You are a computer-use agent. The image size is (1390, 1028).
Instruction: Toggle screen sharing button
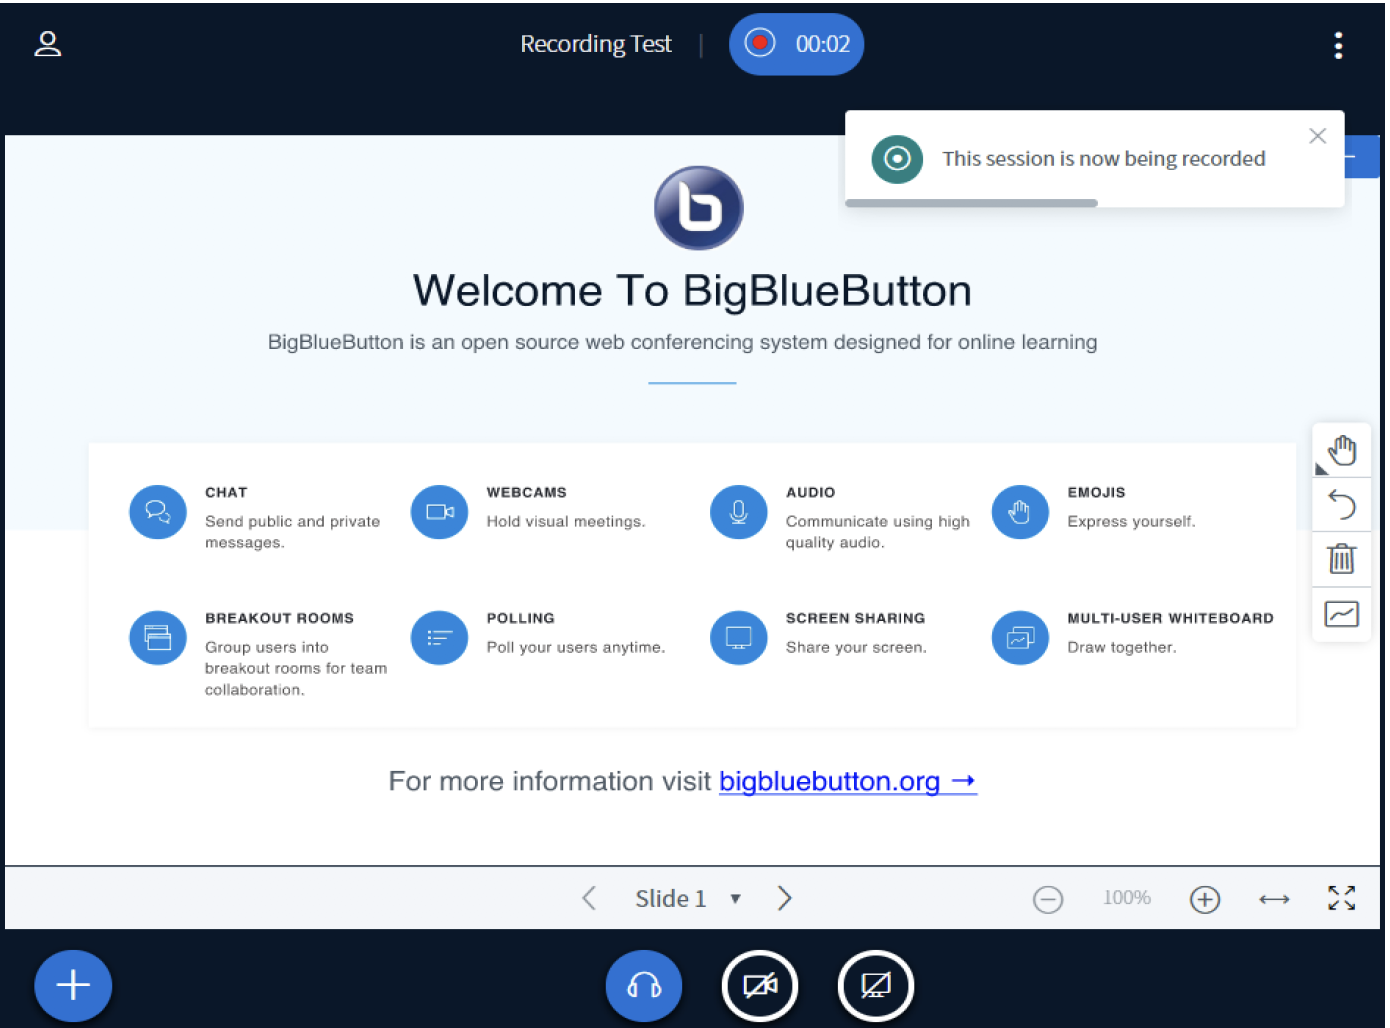[x=876, y=986]
